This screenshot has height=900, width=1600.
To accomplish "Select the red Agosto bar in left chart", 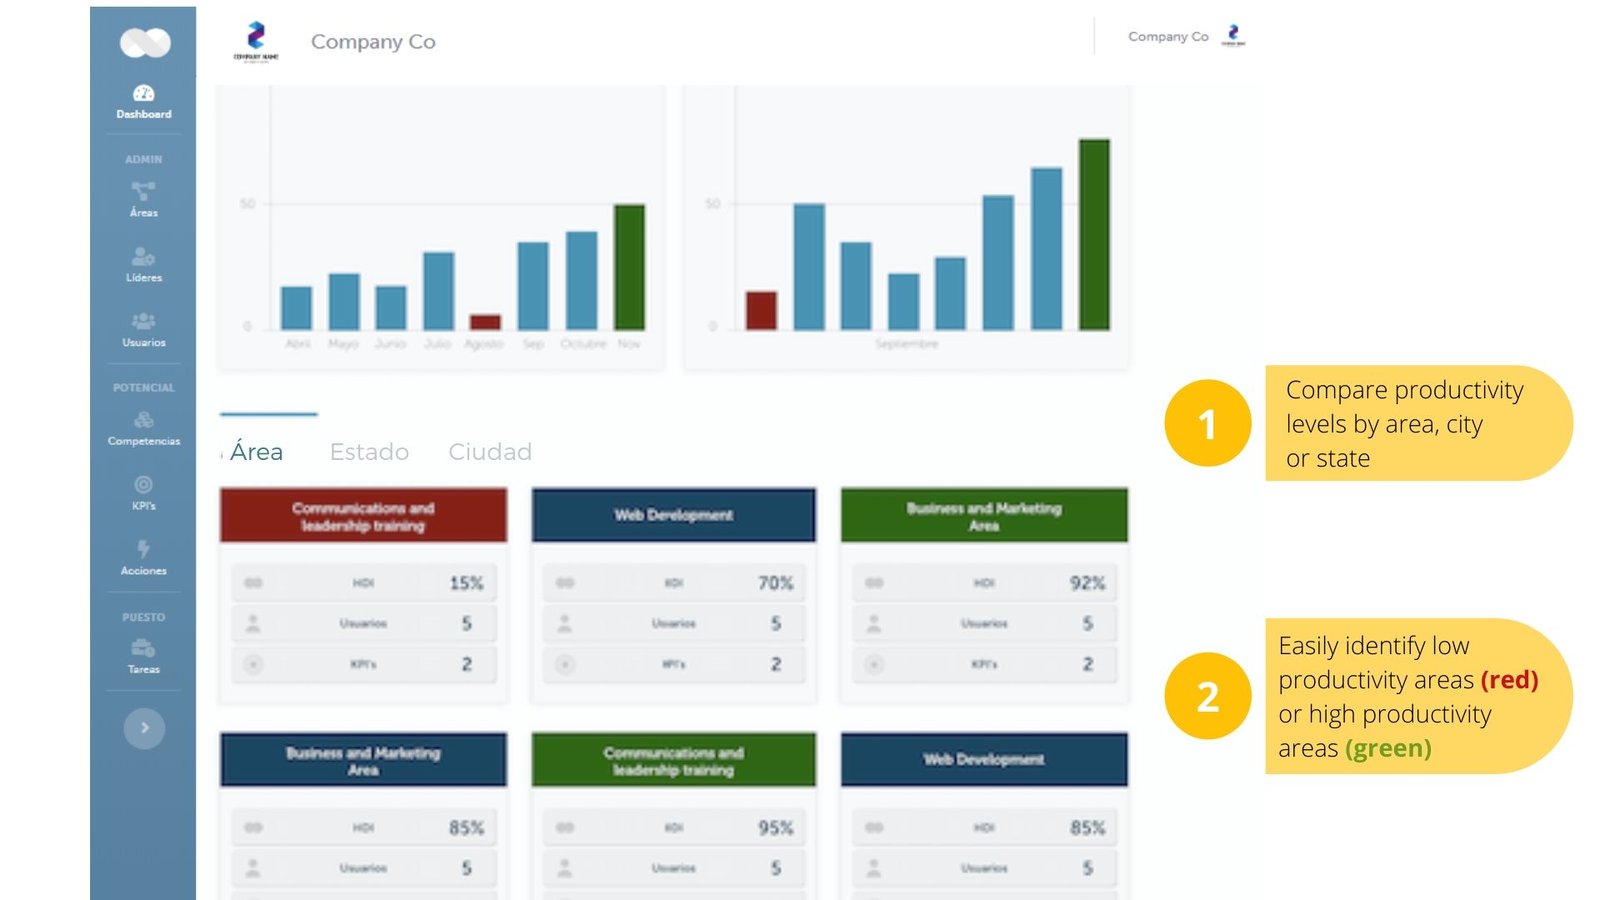I will coord(485,322).
